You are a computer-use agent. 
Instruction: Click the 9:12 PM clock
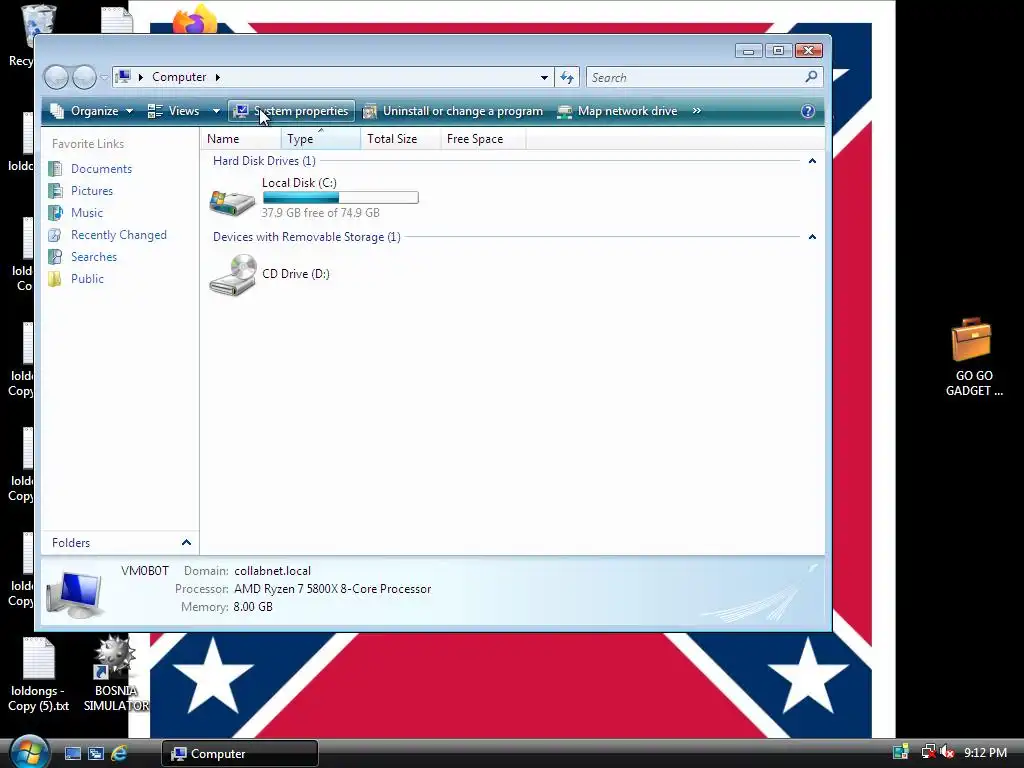tap(985, 753)
